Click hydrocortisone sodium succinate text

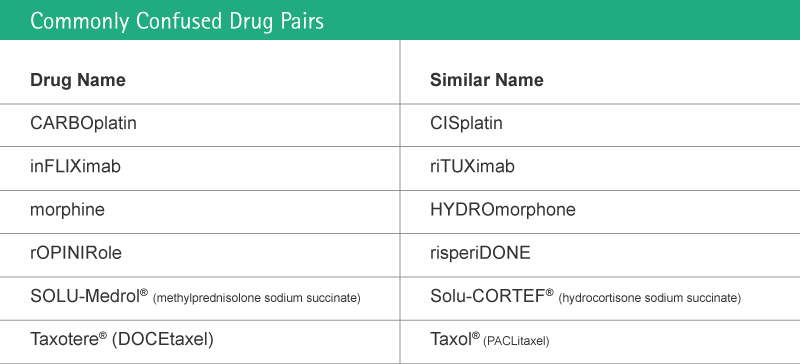(x=649, y=298)
